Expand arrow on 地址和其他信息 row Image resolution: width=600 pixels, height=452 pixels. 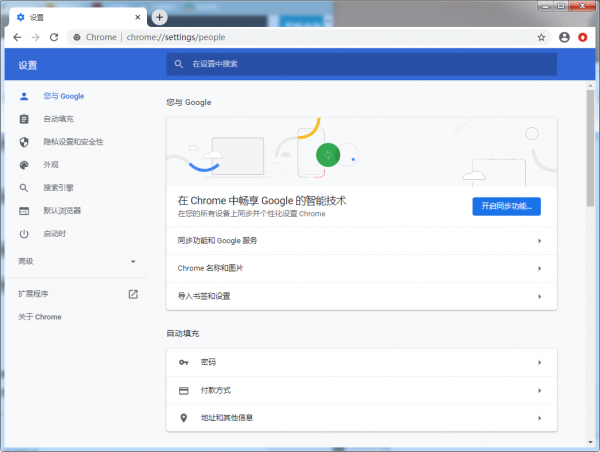(x=539, y=418)
